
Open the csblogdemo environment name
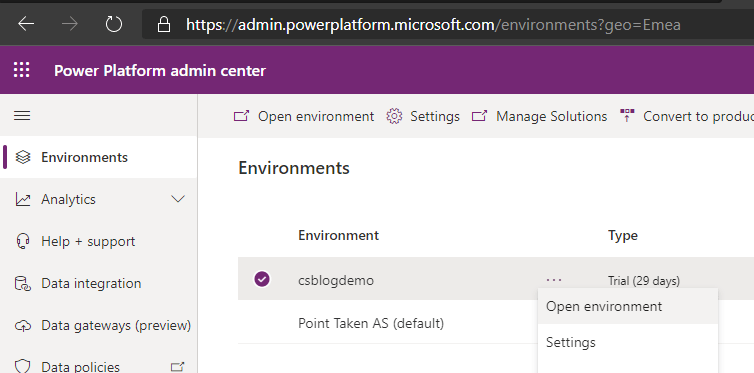[x=336, y=280]
